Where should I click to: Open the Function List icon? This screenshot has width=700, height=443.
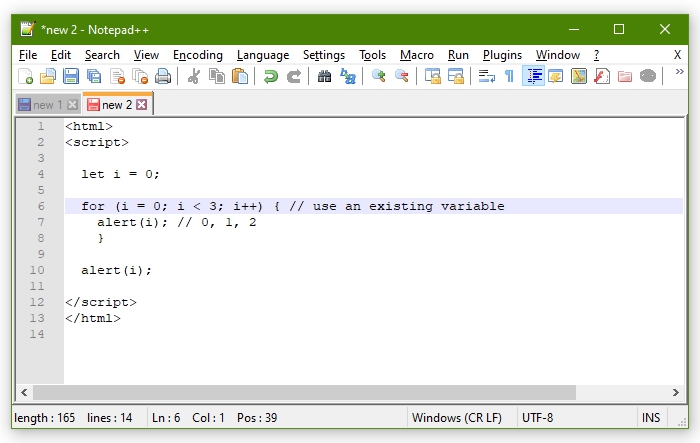(x=602, y=76)
